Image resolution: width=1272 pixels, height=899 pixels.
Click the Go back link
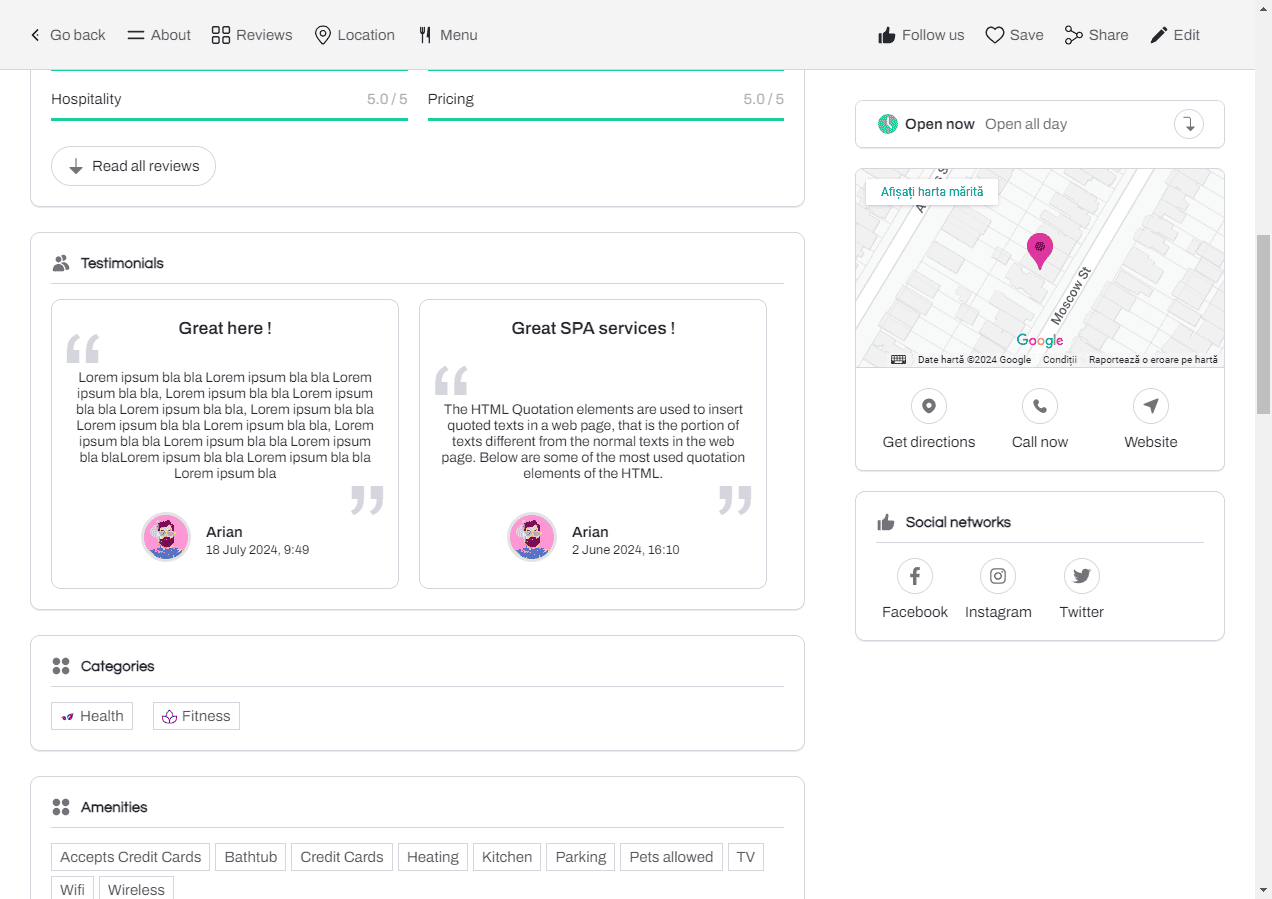pos(67,35)
